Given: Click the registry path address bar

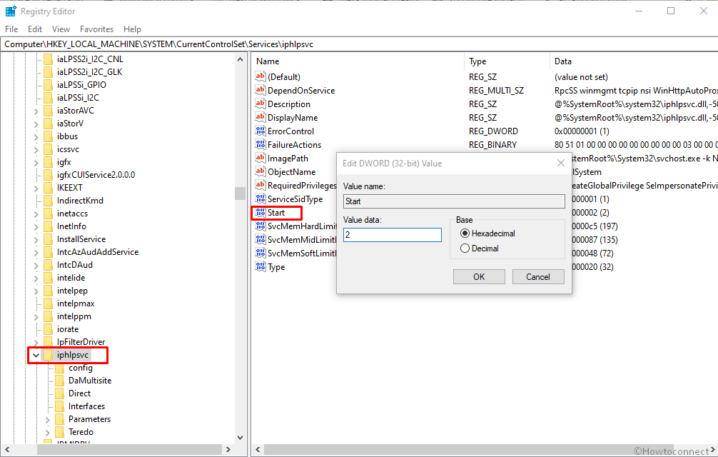Looking at the screenshot, I should (x=359, y=44).
